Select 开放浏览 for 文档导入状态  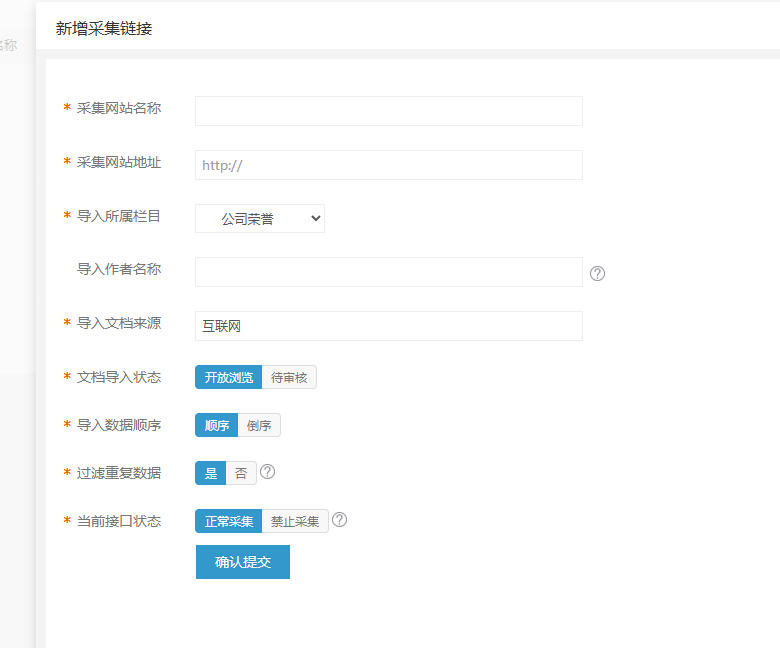pyautogui.click(x=228, y=377)
